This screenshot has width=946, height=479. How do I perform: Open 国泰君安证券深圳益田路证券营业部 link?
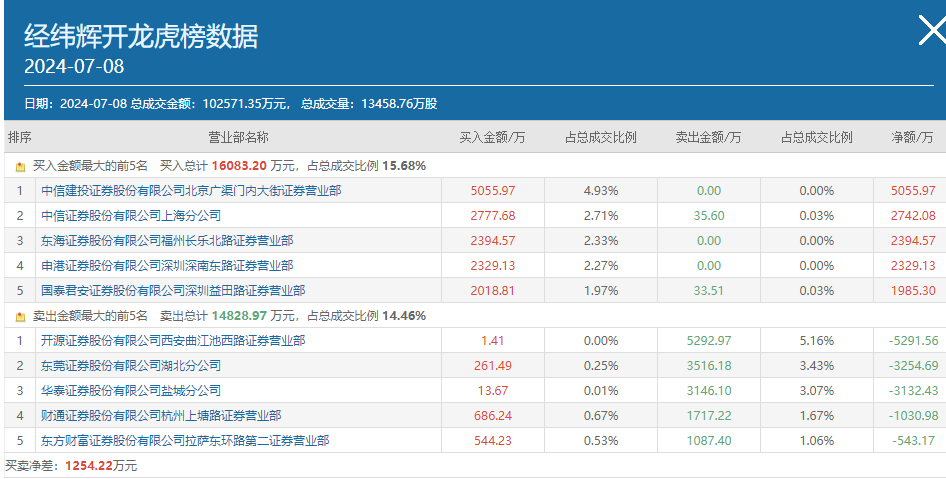pyautogui.click(x=173, y=291)
